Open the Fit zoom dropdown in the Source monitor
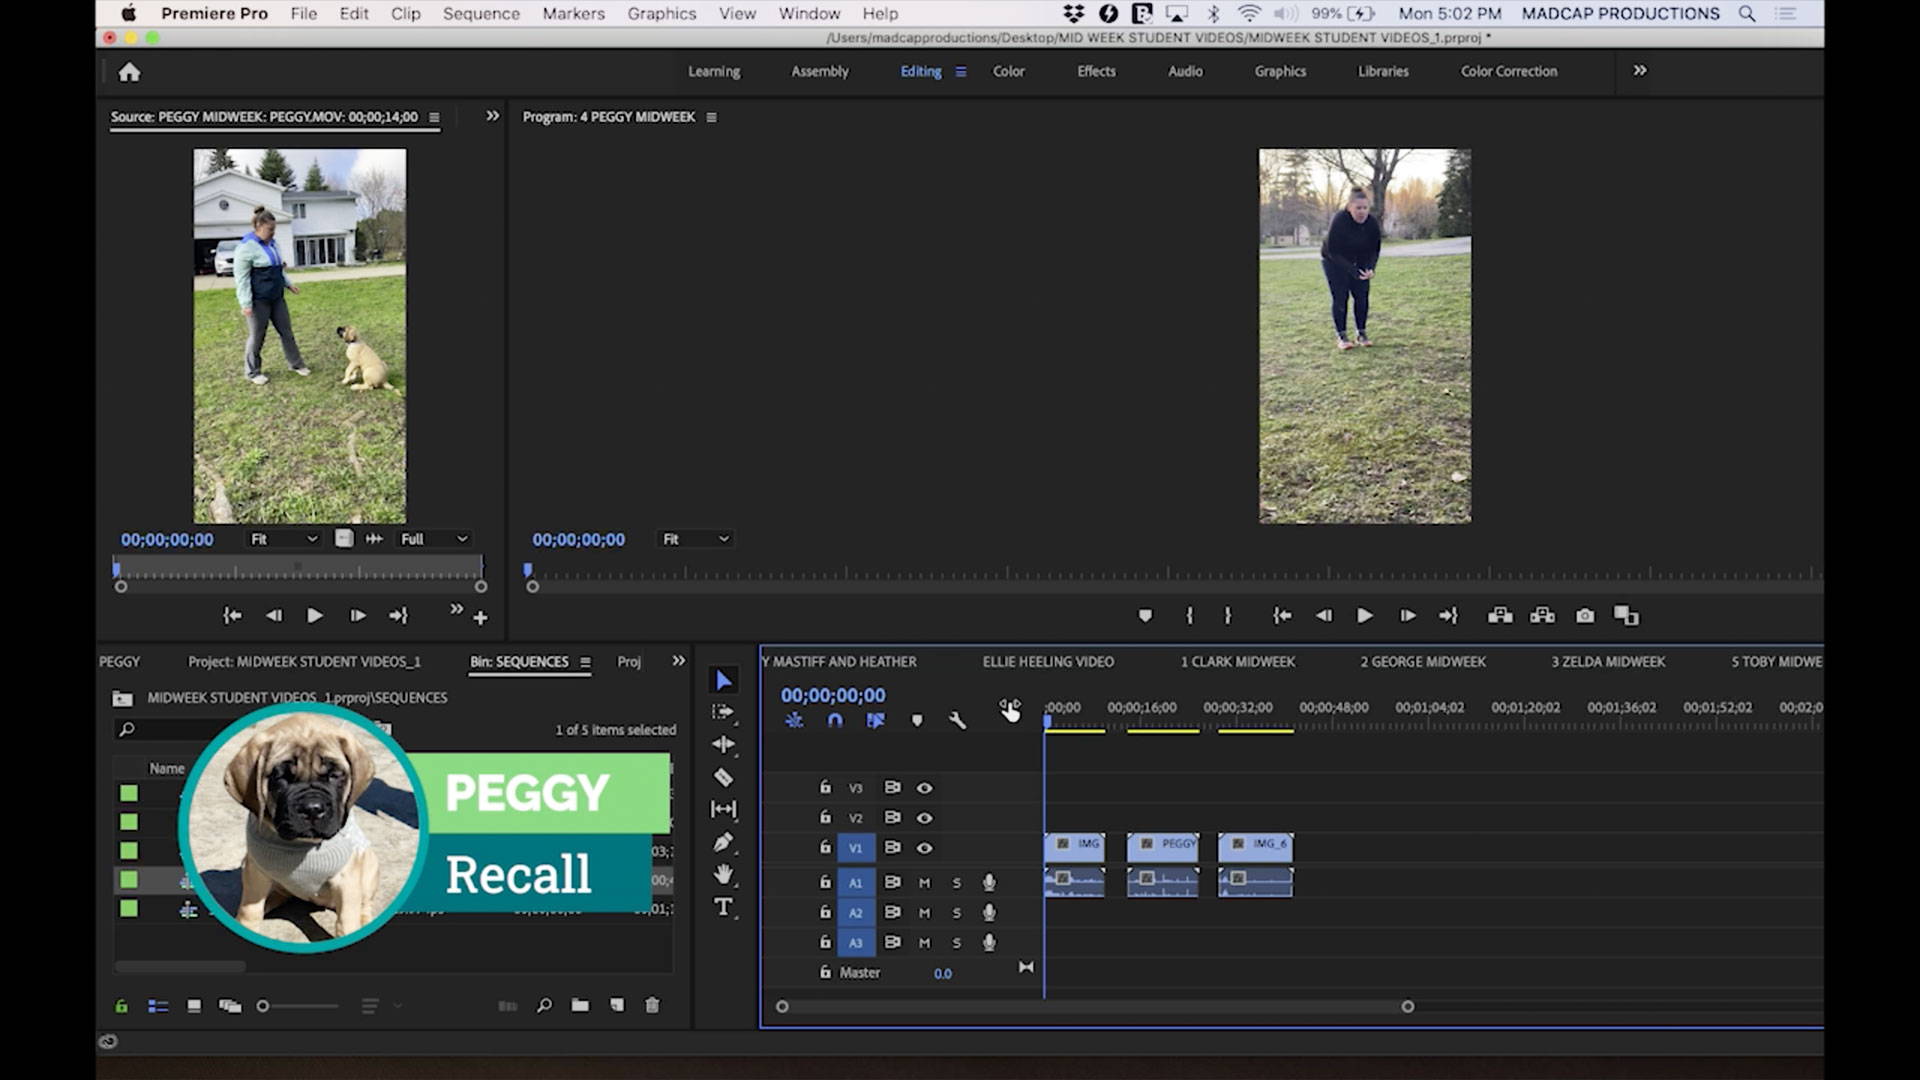The image size is (1920, 1080). (283, 539)
